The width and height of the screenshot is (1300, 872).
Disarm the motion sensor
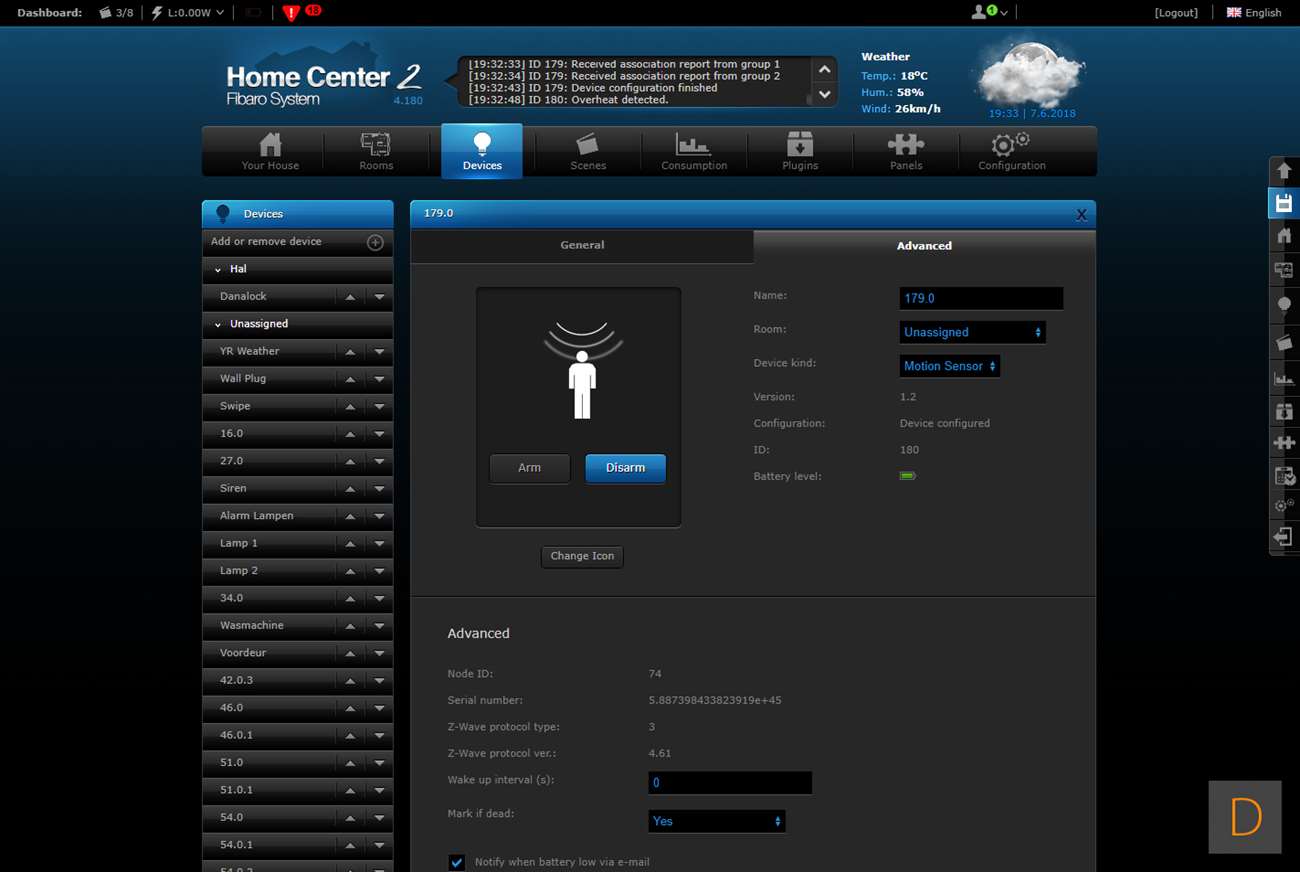click(625, 468)
